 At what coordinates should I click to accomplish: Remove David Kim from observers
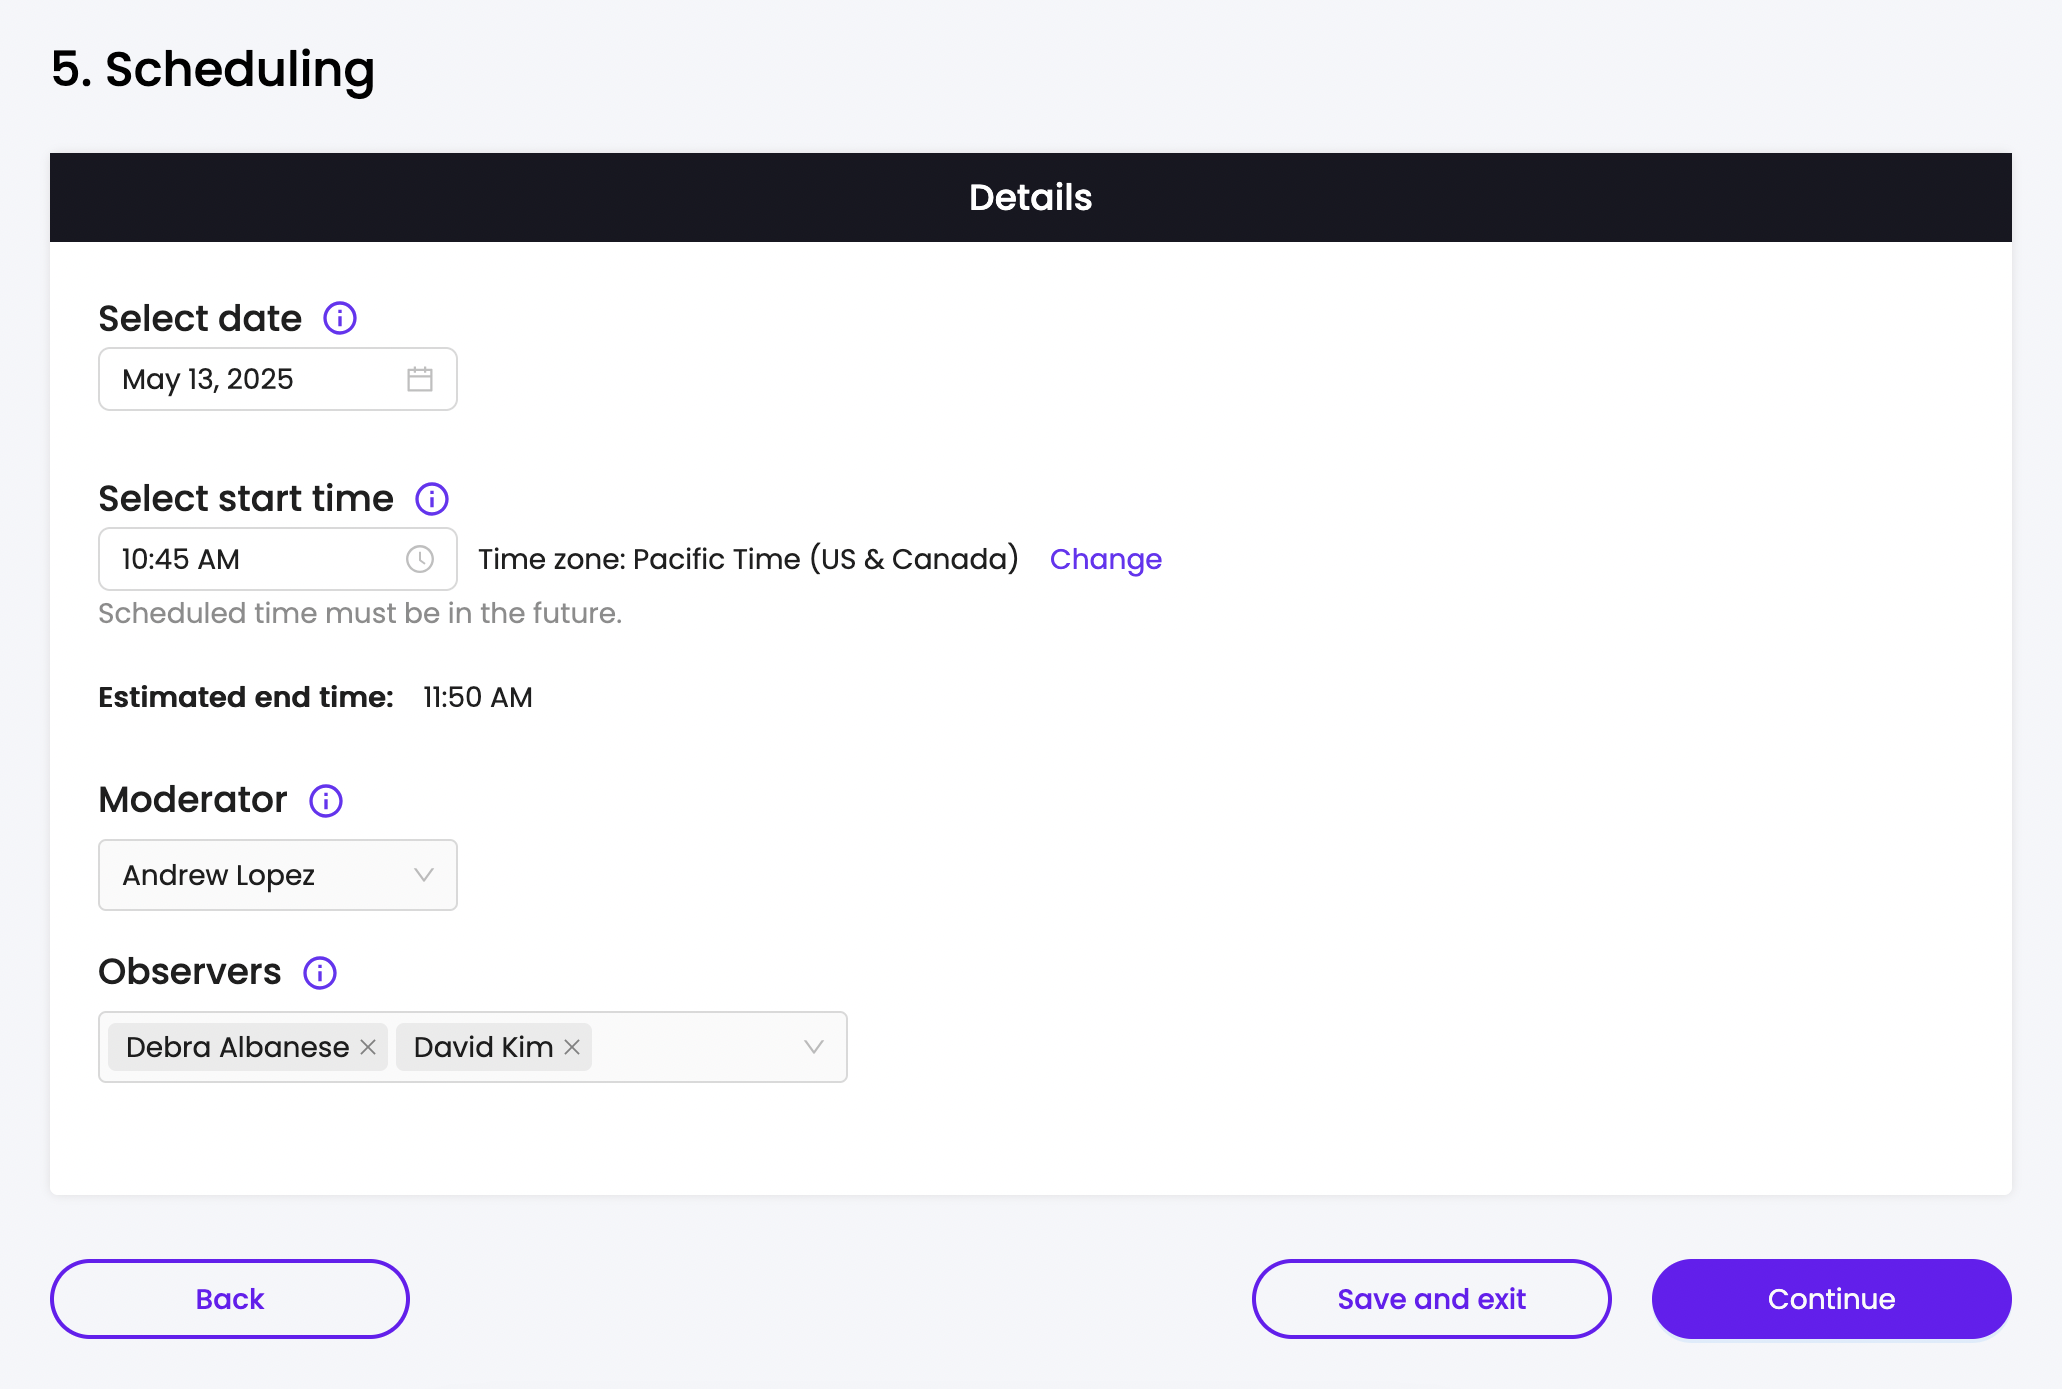[x=572, y=1047]
